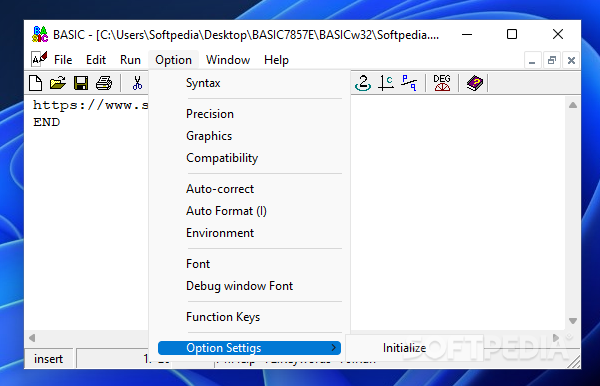Click scroll down arrow of editor

click(572, 321)
